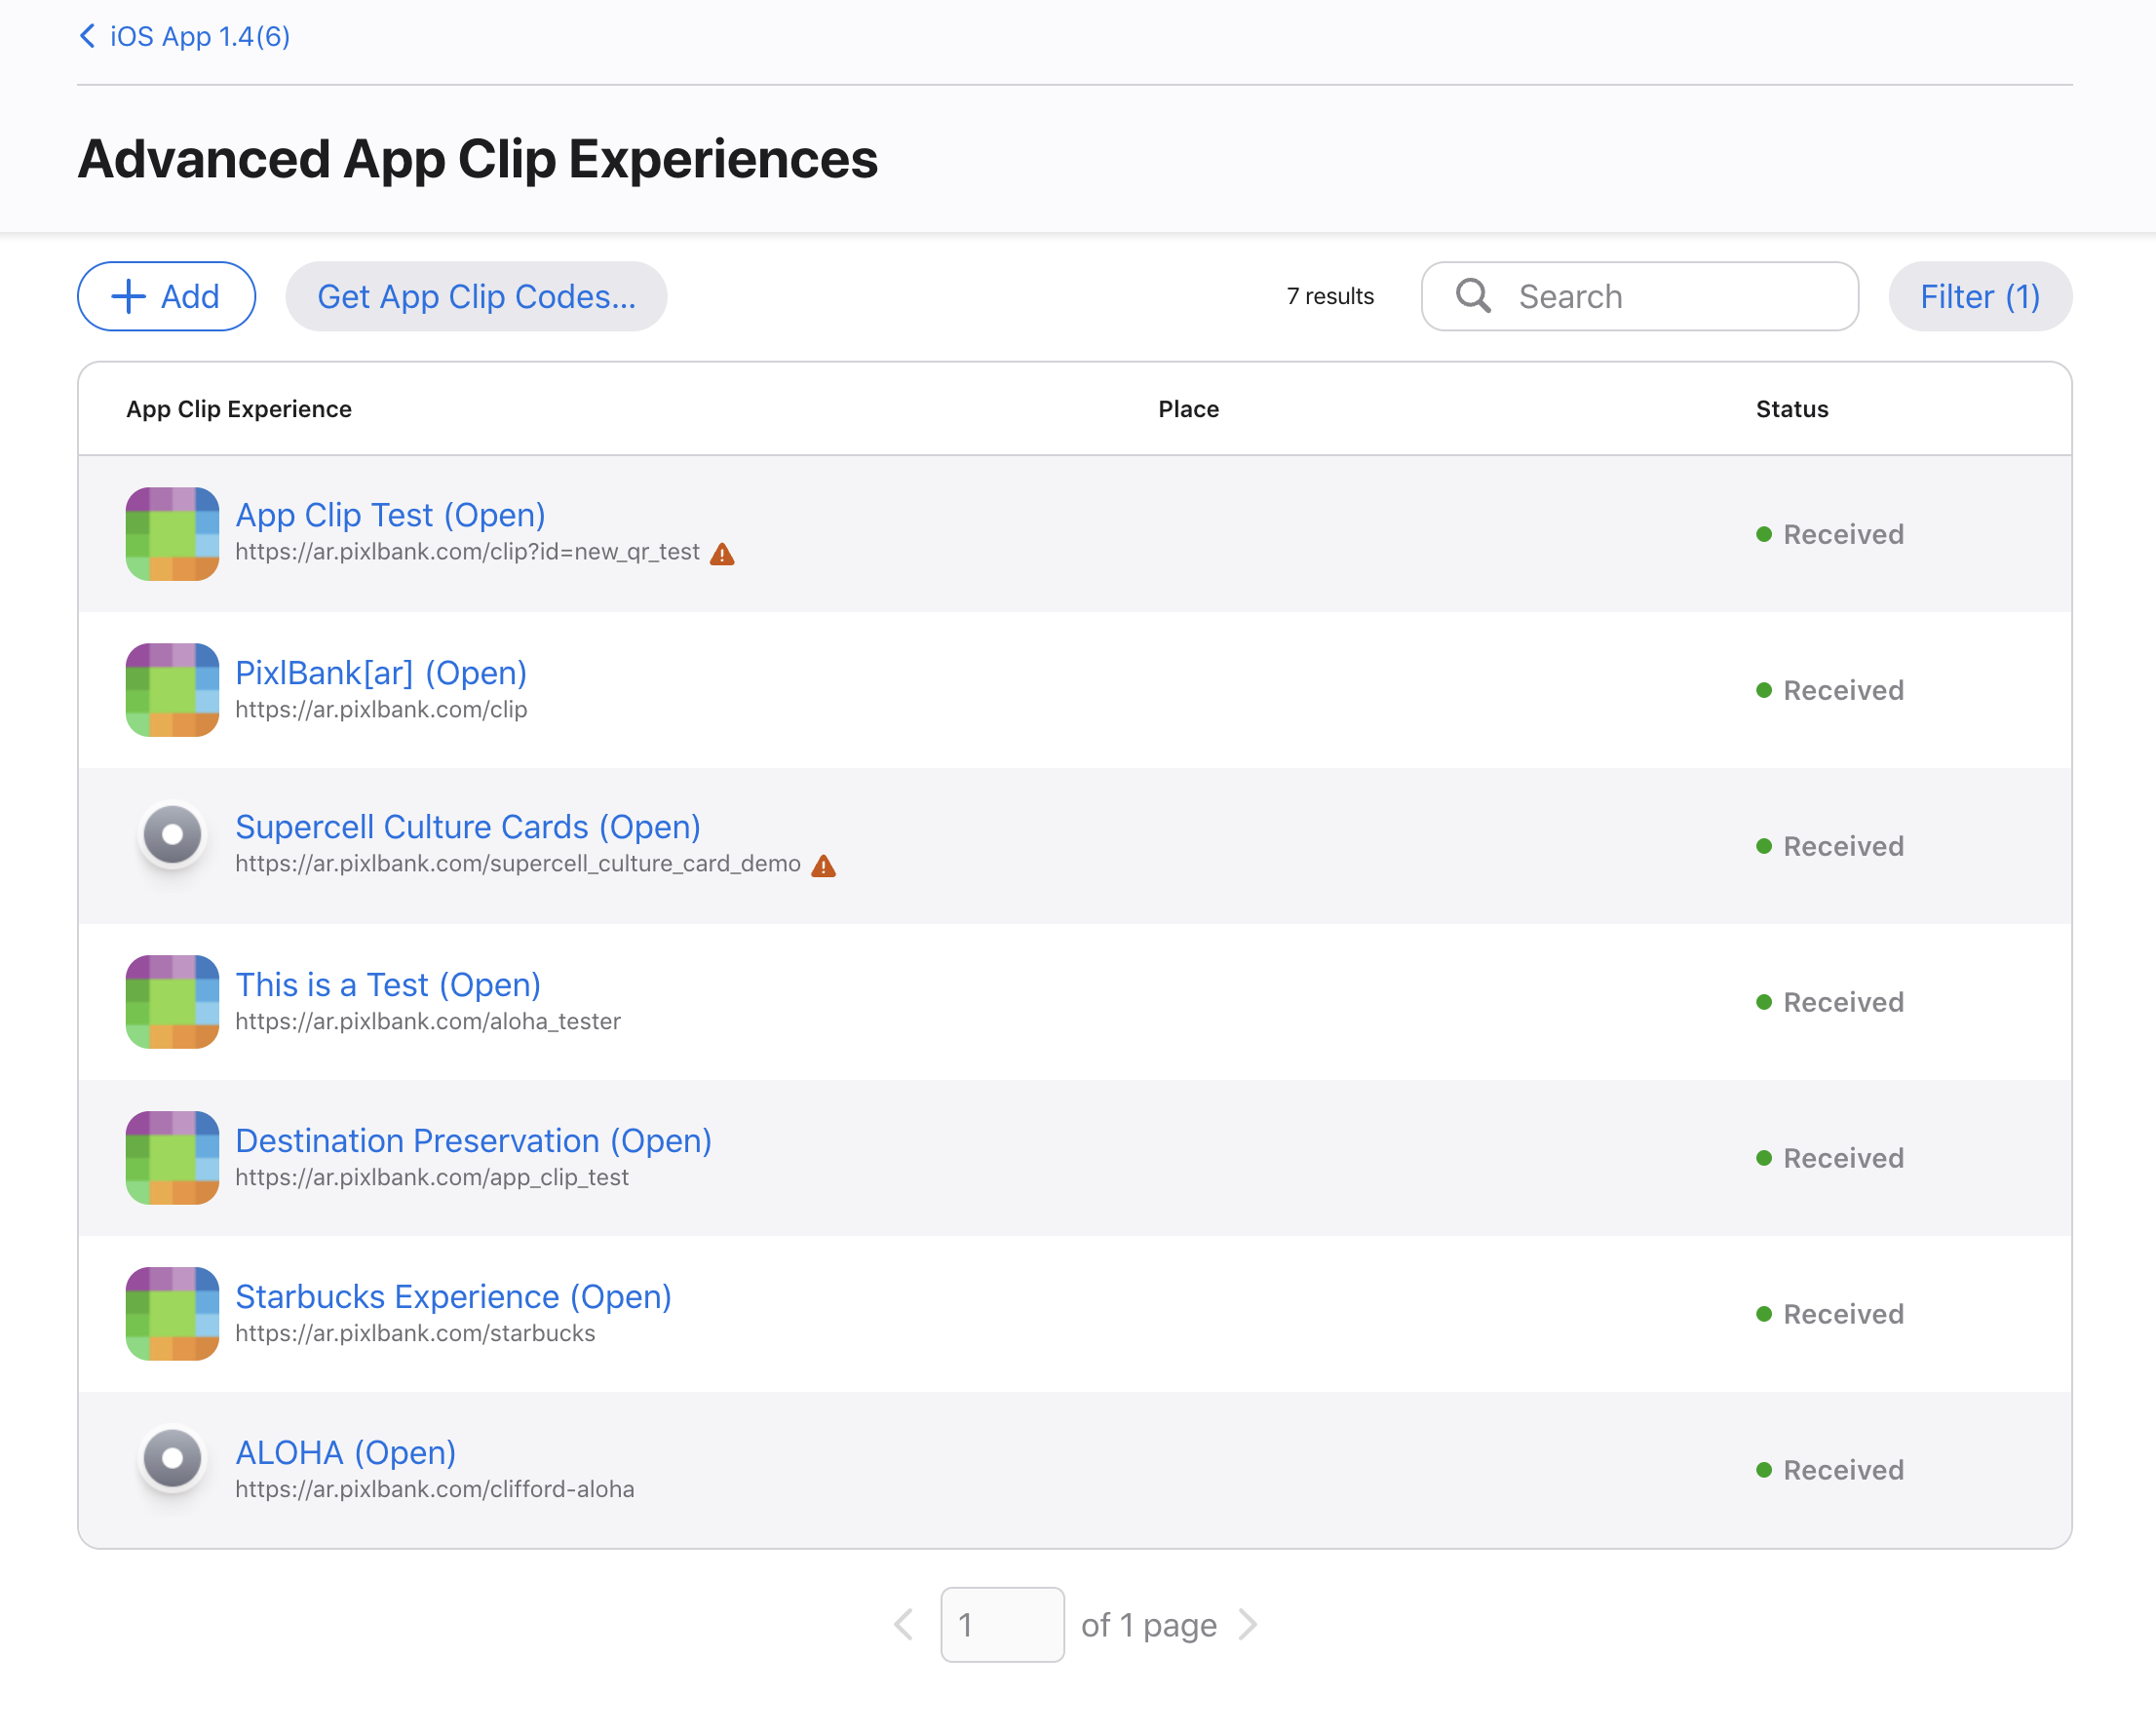Go to the previous page arrow
2156x1733 pixels.
tap(904, 1624)
